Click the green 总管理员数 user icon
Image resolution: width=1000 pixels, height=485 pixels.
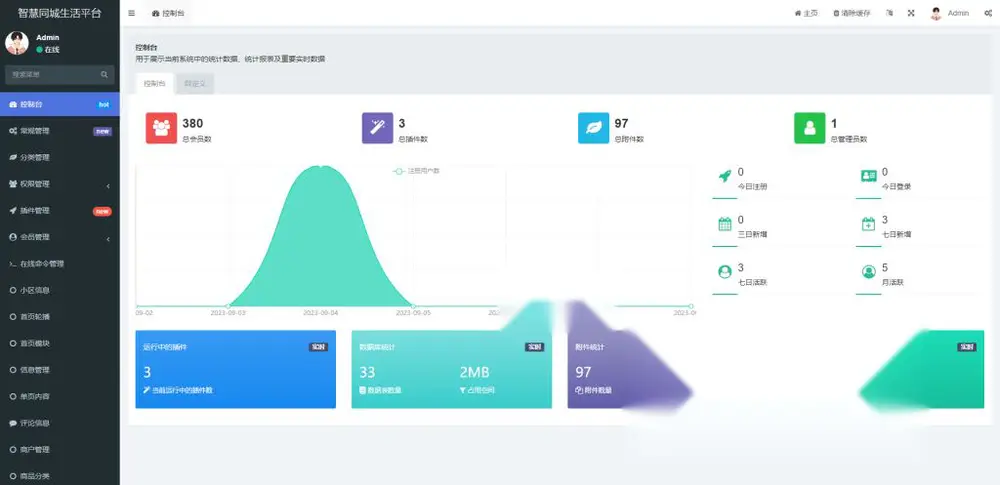tap(810, 128)
